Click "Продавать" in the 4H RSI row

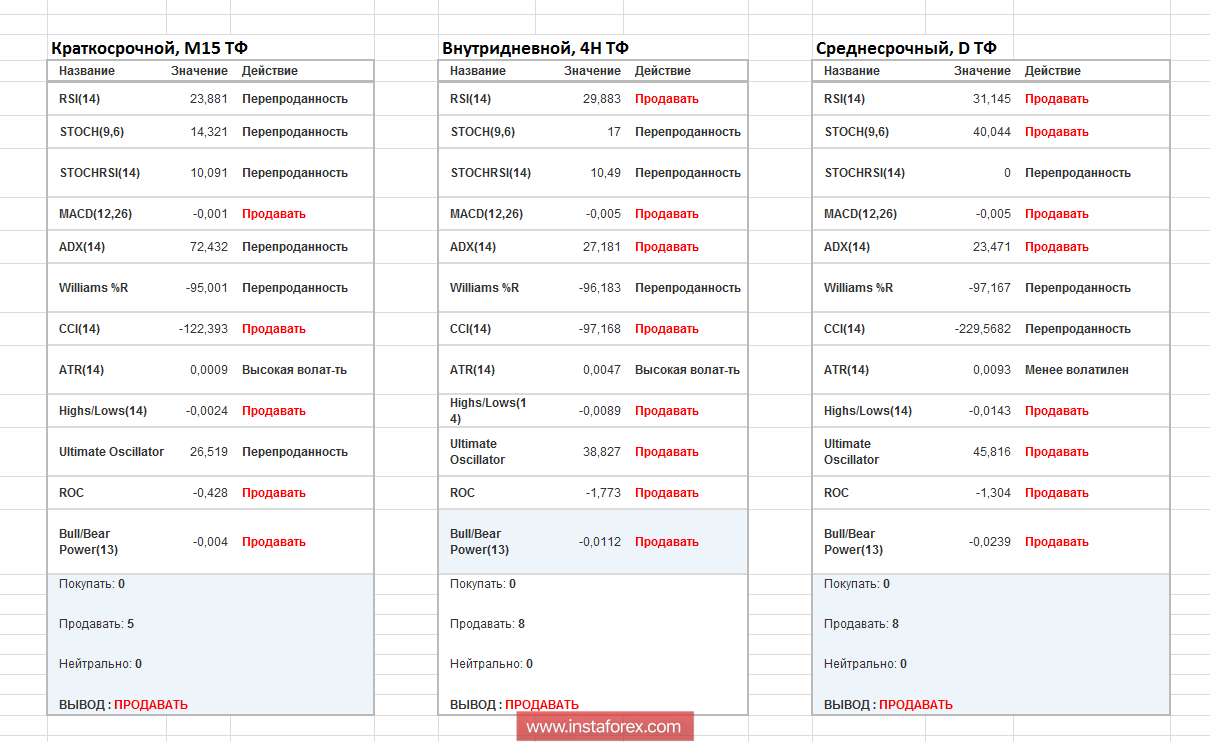pos(667,99)
